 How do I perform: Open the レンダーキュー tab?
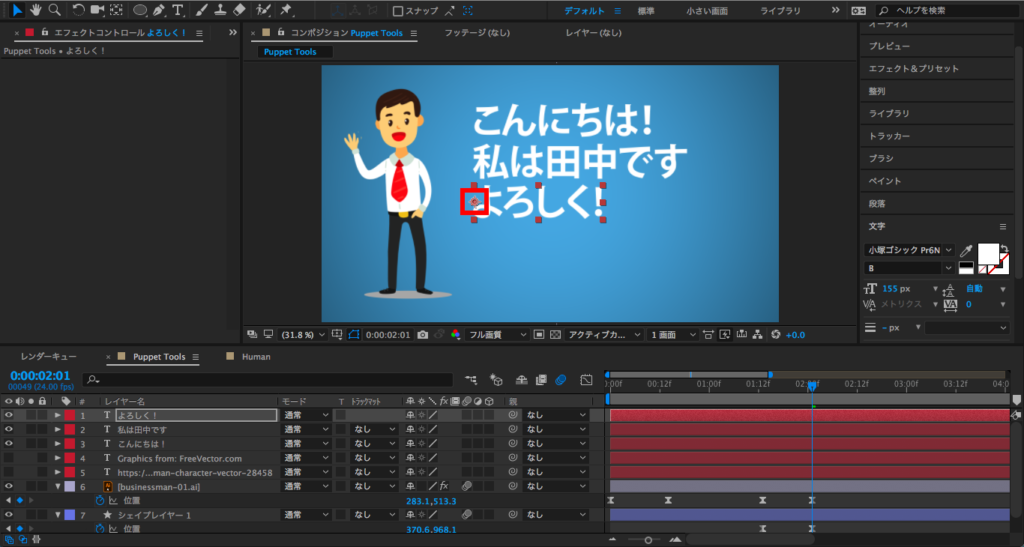point(49,356)
